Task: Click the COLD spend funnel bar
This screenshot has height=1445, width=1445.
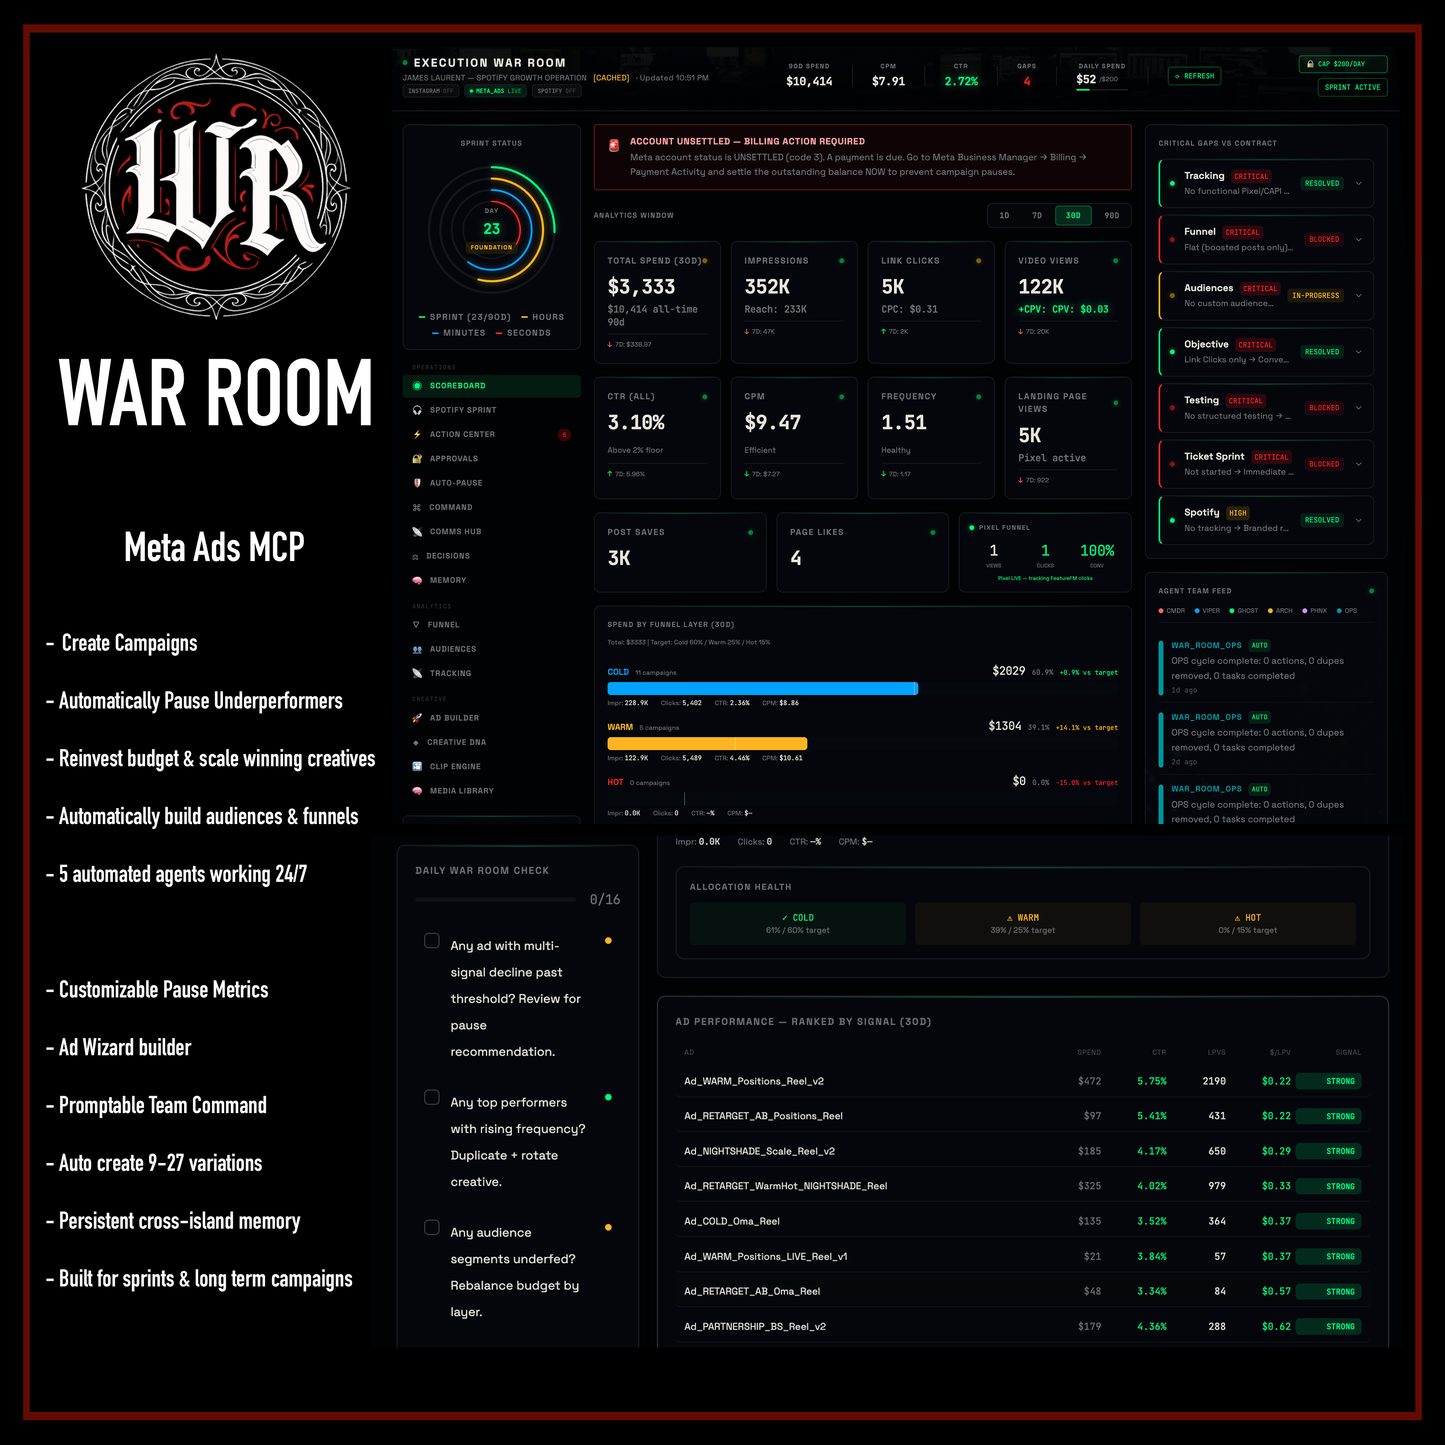Action: point(763,688)
